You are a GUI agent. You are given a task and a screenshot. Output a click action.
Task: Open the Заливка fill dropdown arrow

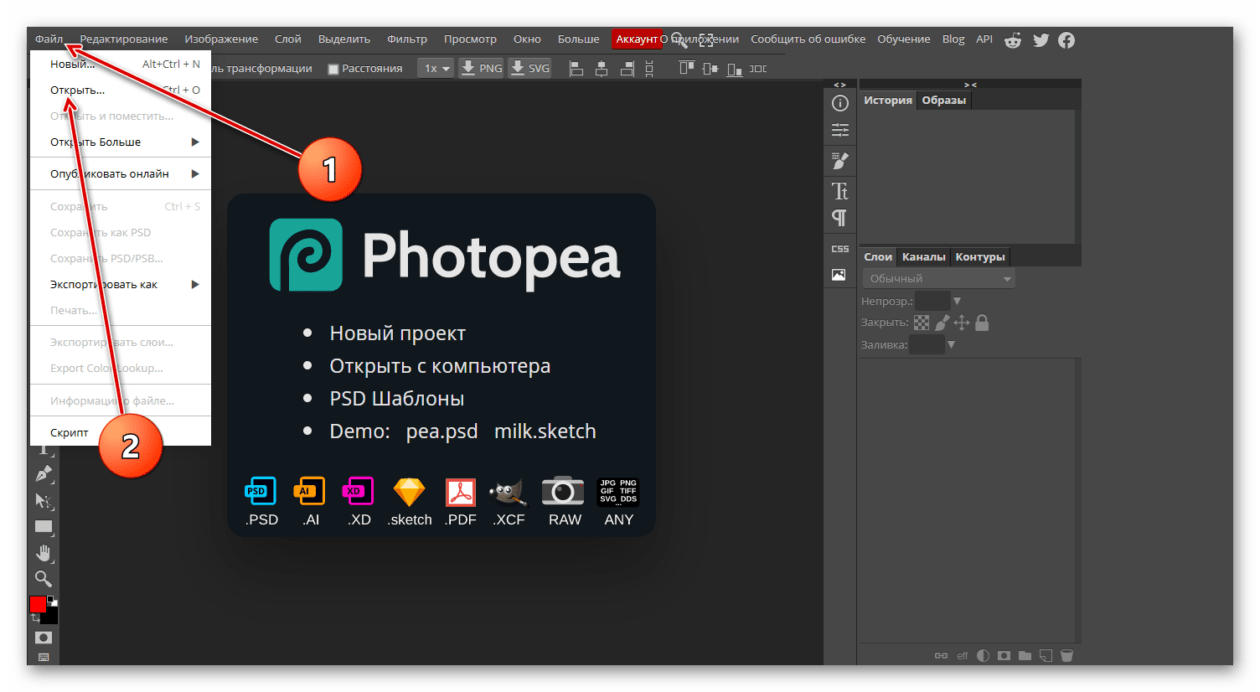[x=950, y=345]
